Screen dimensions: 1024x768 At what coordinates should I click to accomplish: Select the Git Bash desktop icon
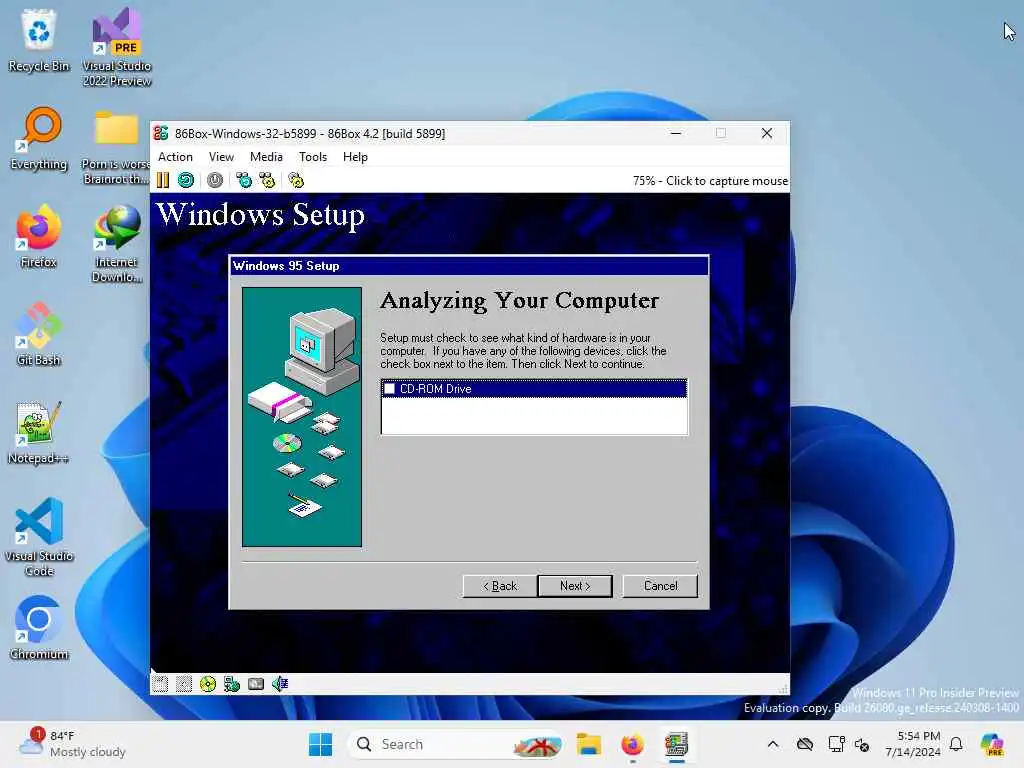(39, 334)
